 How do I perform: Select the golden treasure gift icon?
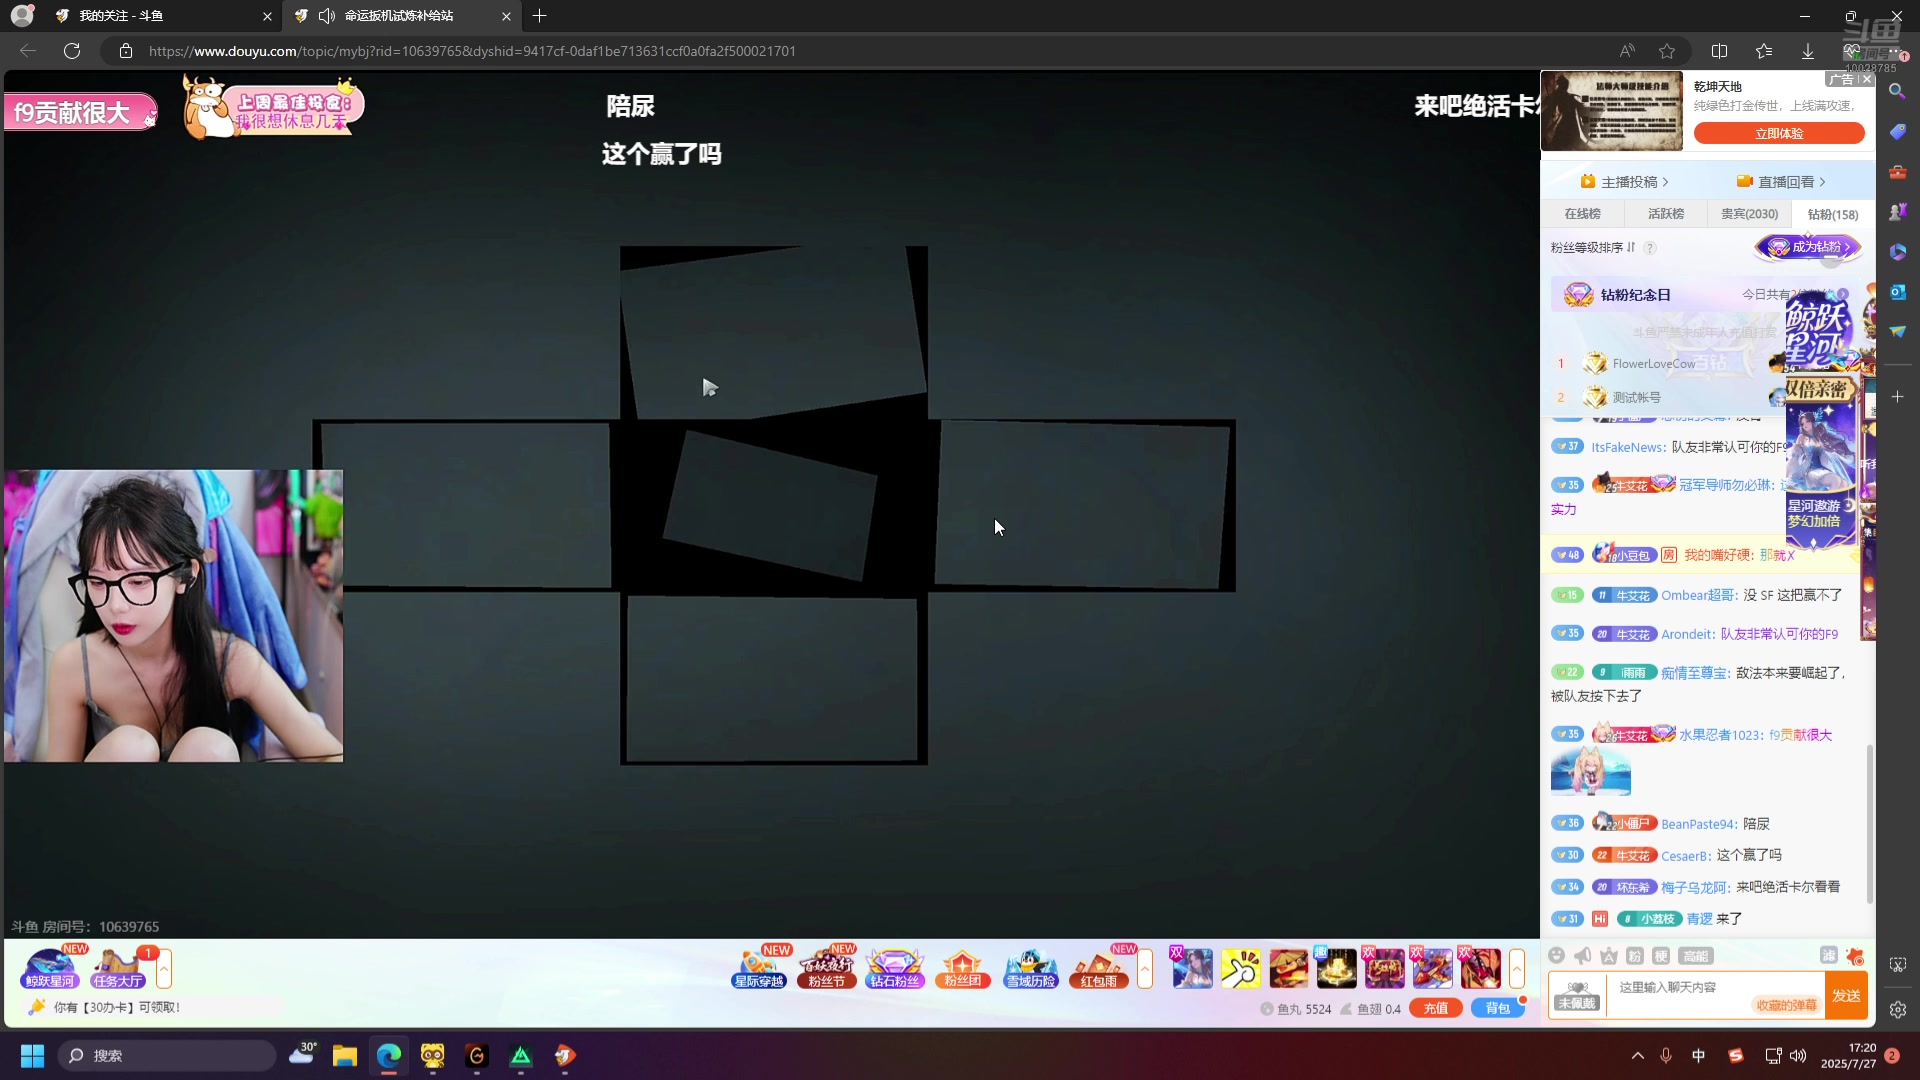[1337, 968]
